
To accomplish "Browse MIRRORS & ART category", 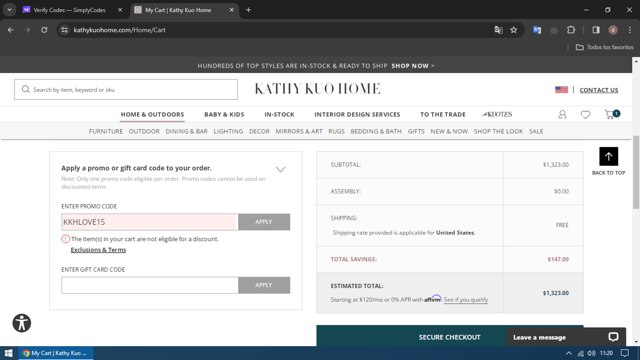I will [x=299, y=131].
